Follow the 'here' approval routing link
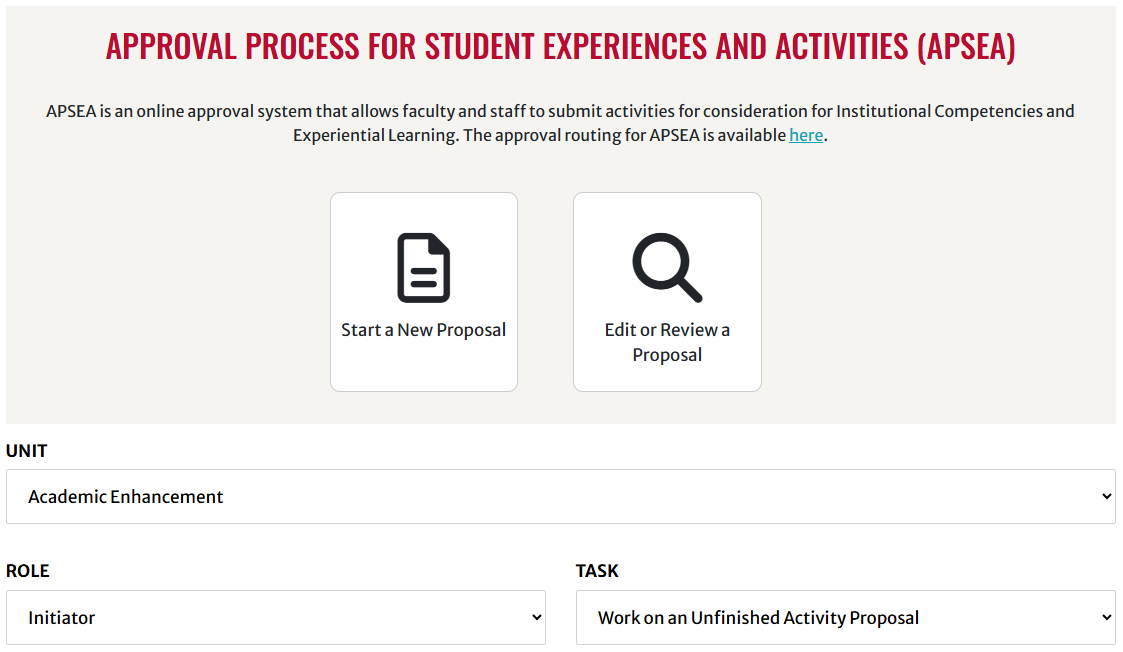Image resolution: width=1123 pixels, height=652 pixels. pos(806,135)
